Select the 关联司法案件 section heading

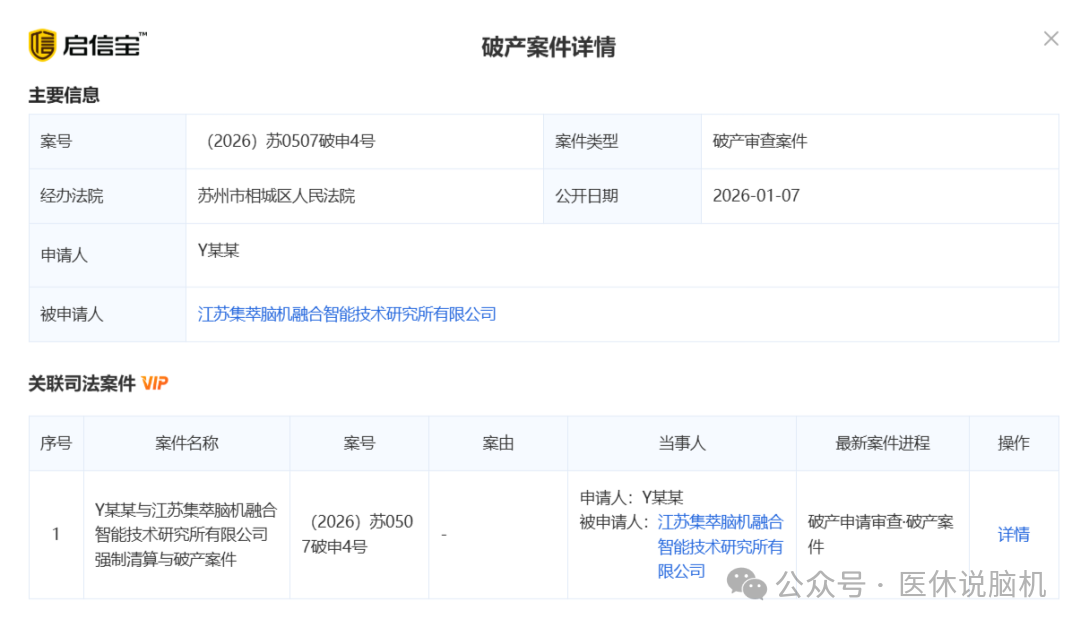83,383
